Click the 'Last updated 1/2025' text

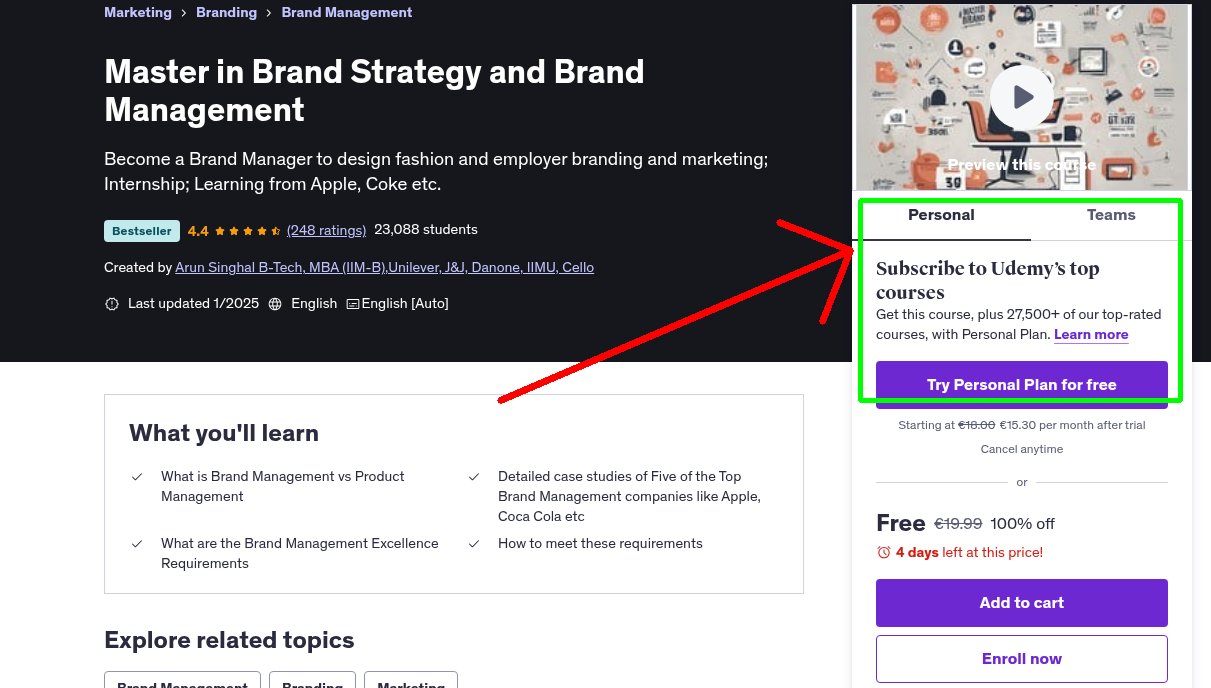tap(192, 303)
